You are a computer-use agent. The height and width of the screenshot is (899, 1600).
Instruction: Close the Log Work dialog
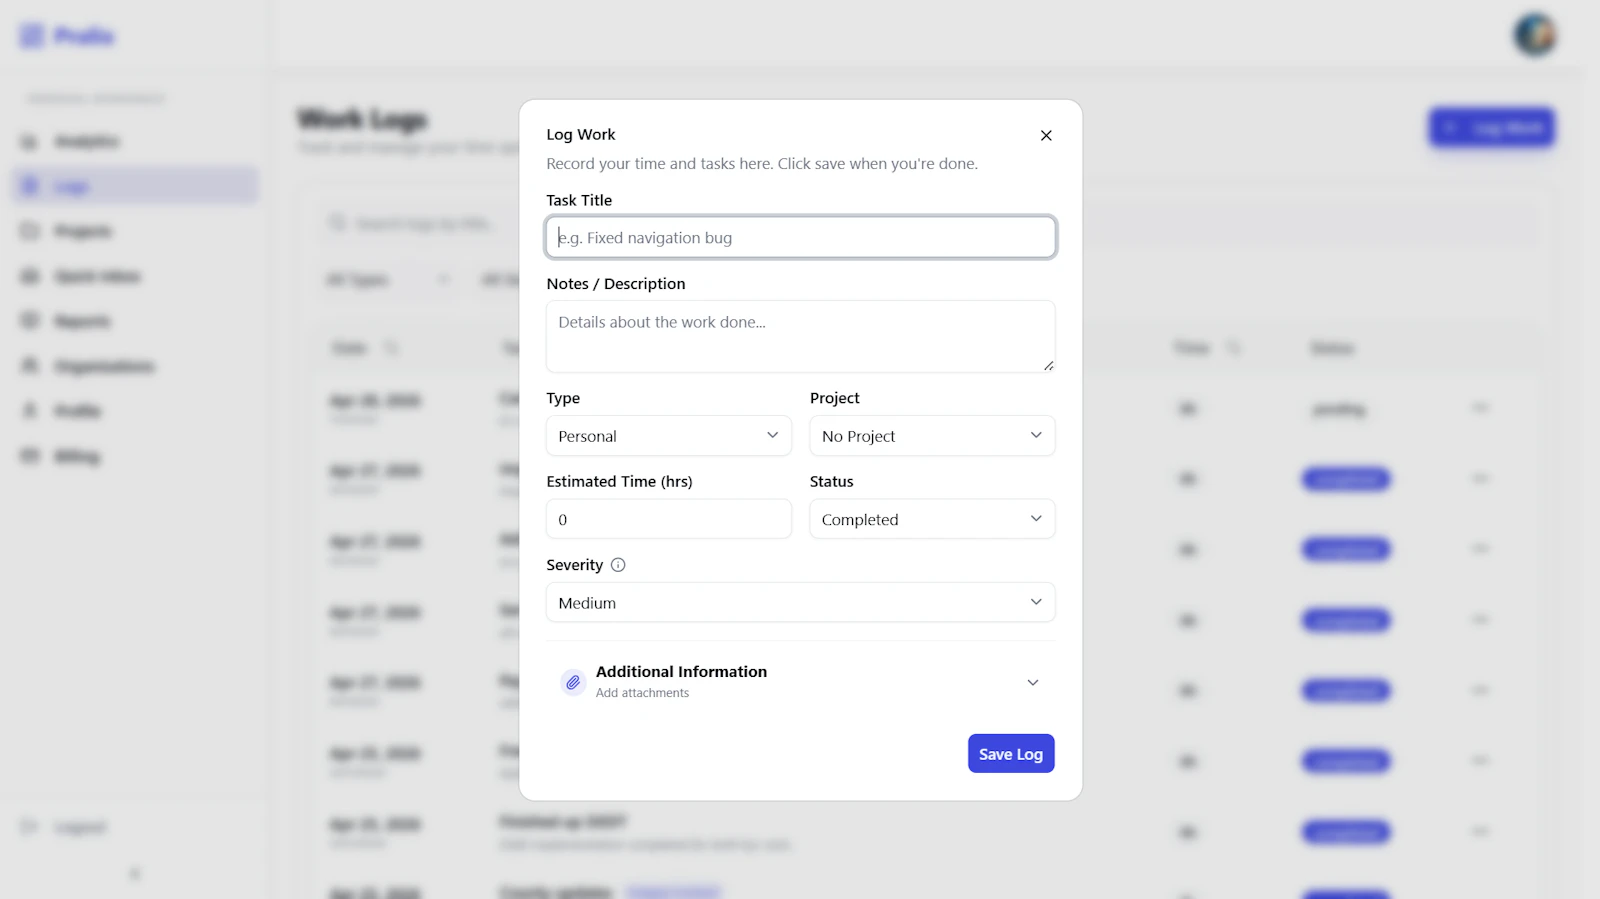coord(1046,135)
